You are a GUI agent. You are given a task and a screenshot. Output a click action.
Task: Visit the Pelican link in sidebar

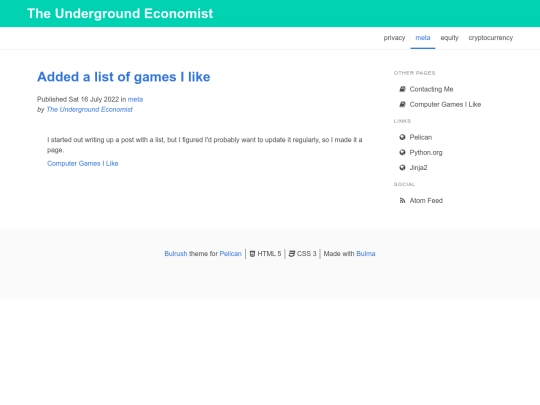point(420,137)
